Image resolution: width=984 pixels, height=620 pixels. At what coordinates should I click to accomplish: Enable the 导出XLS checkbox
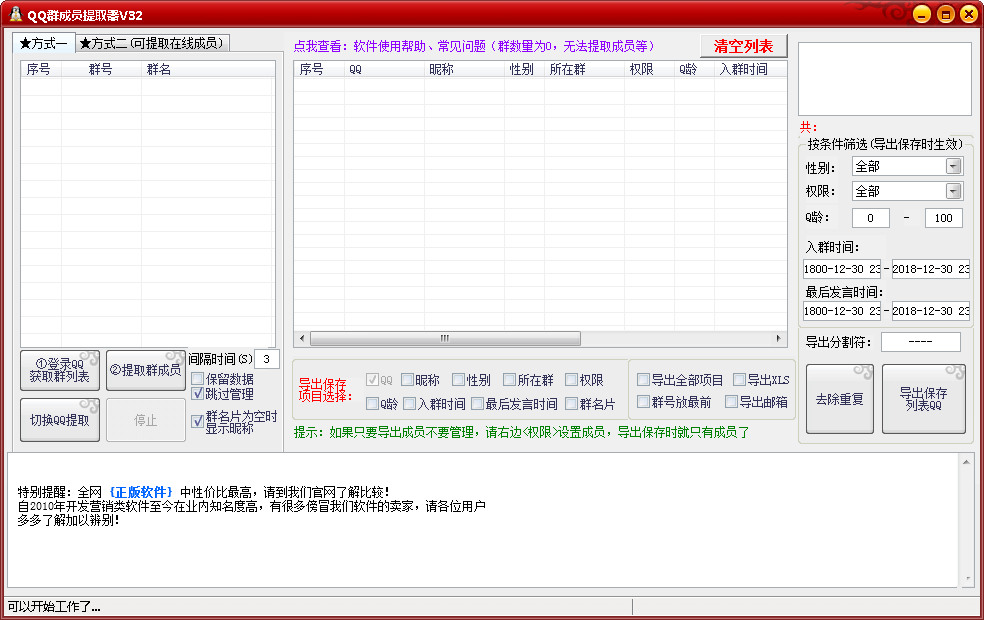click(x=739, y=379)
